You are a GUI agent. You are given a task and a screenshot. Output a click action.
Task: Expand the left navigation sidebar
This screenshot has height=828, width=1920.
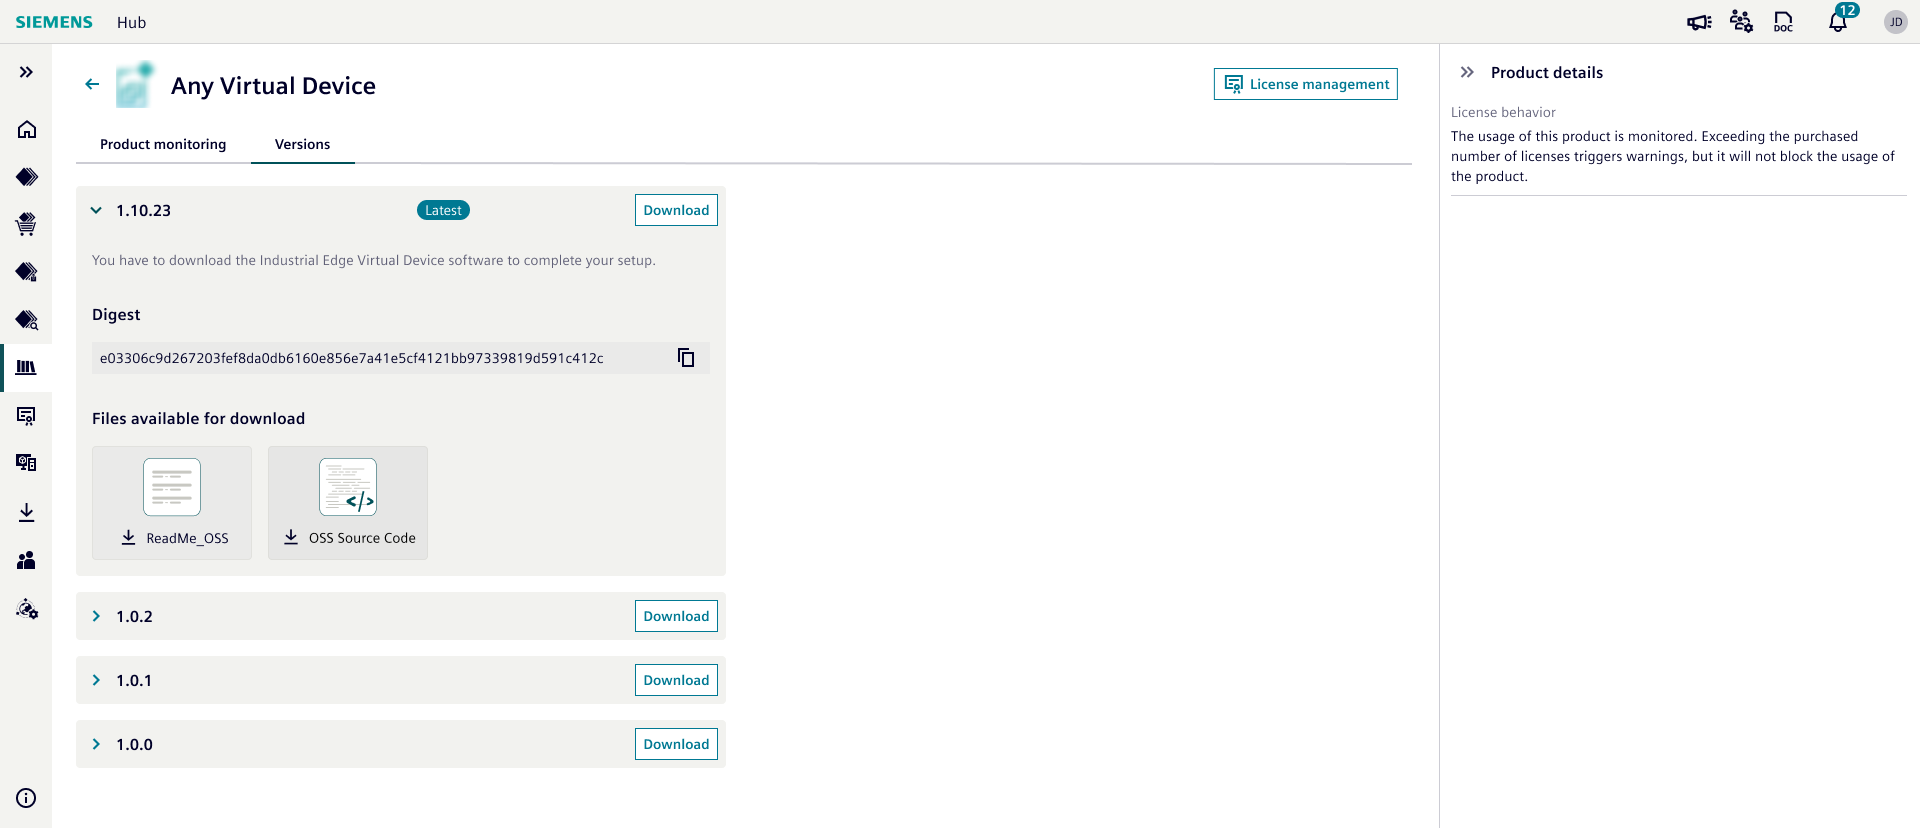pyautogui.click(x=27, y=72)
